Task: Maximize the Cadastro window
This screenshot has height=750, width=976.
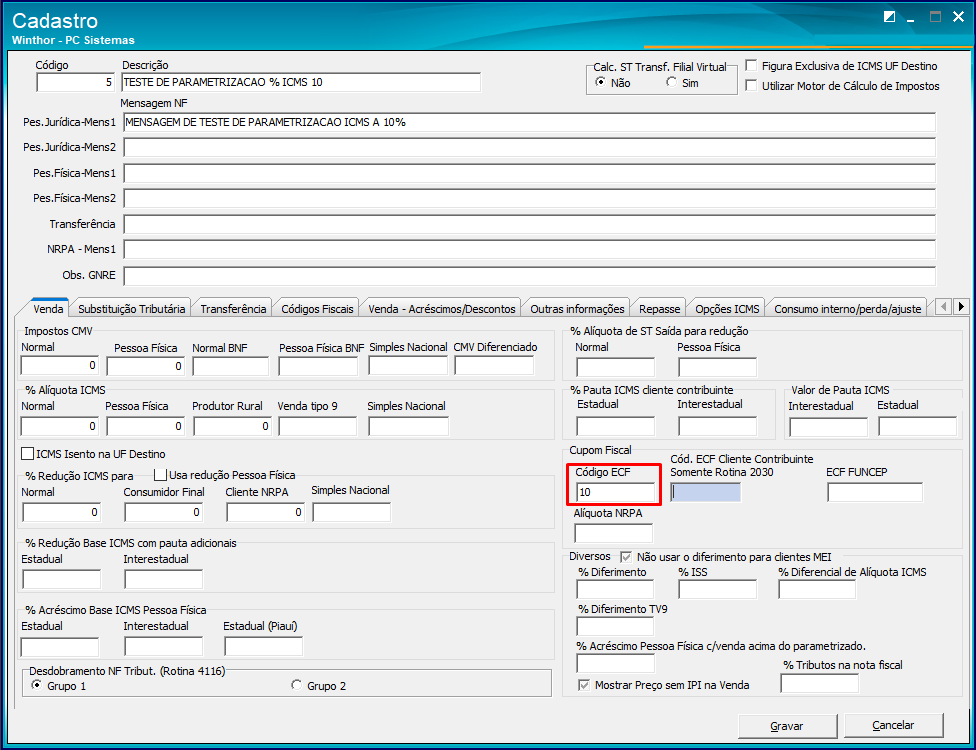Action: [935, 17]
